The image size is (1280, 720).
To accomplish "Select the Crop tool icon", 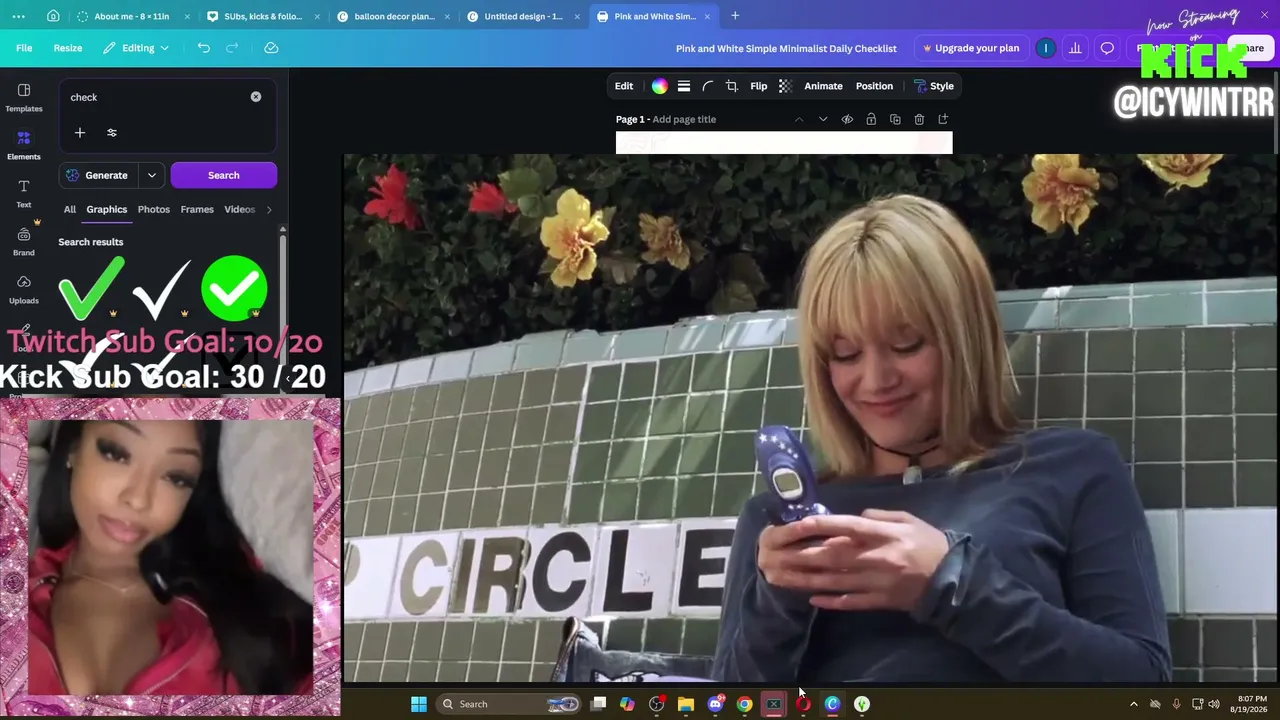I will click(x=732, y=86).
